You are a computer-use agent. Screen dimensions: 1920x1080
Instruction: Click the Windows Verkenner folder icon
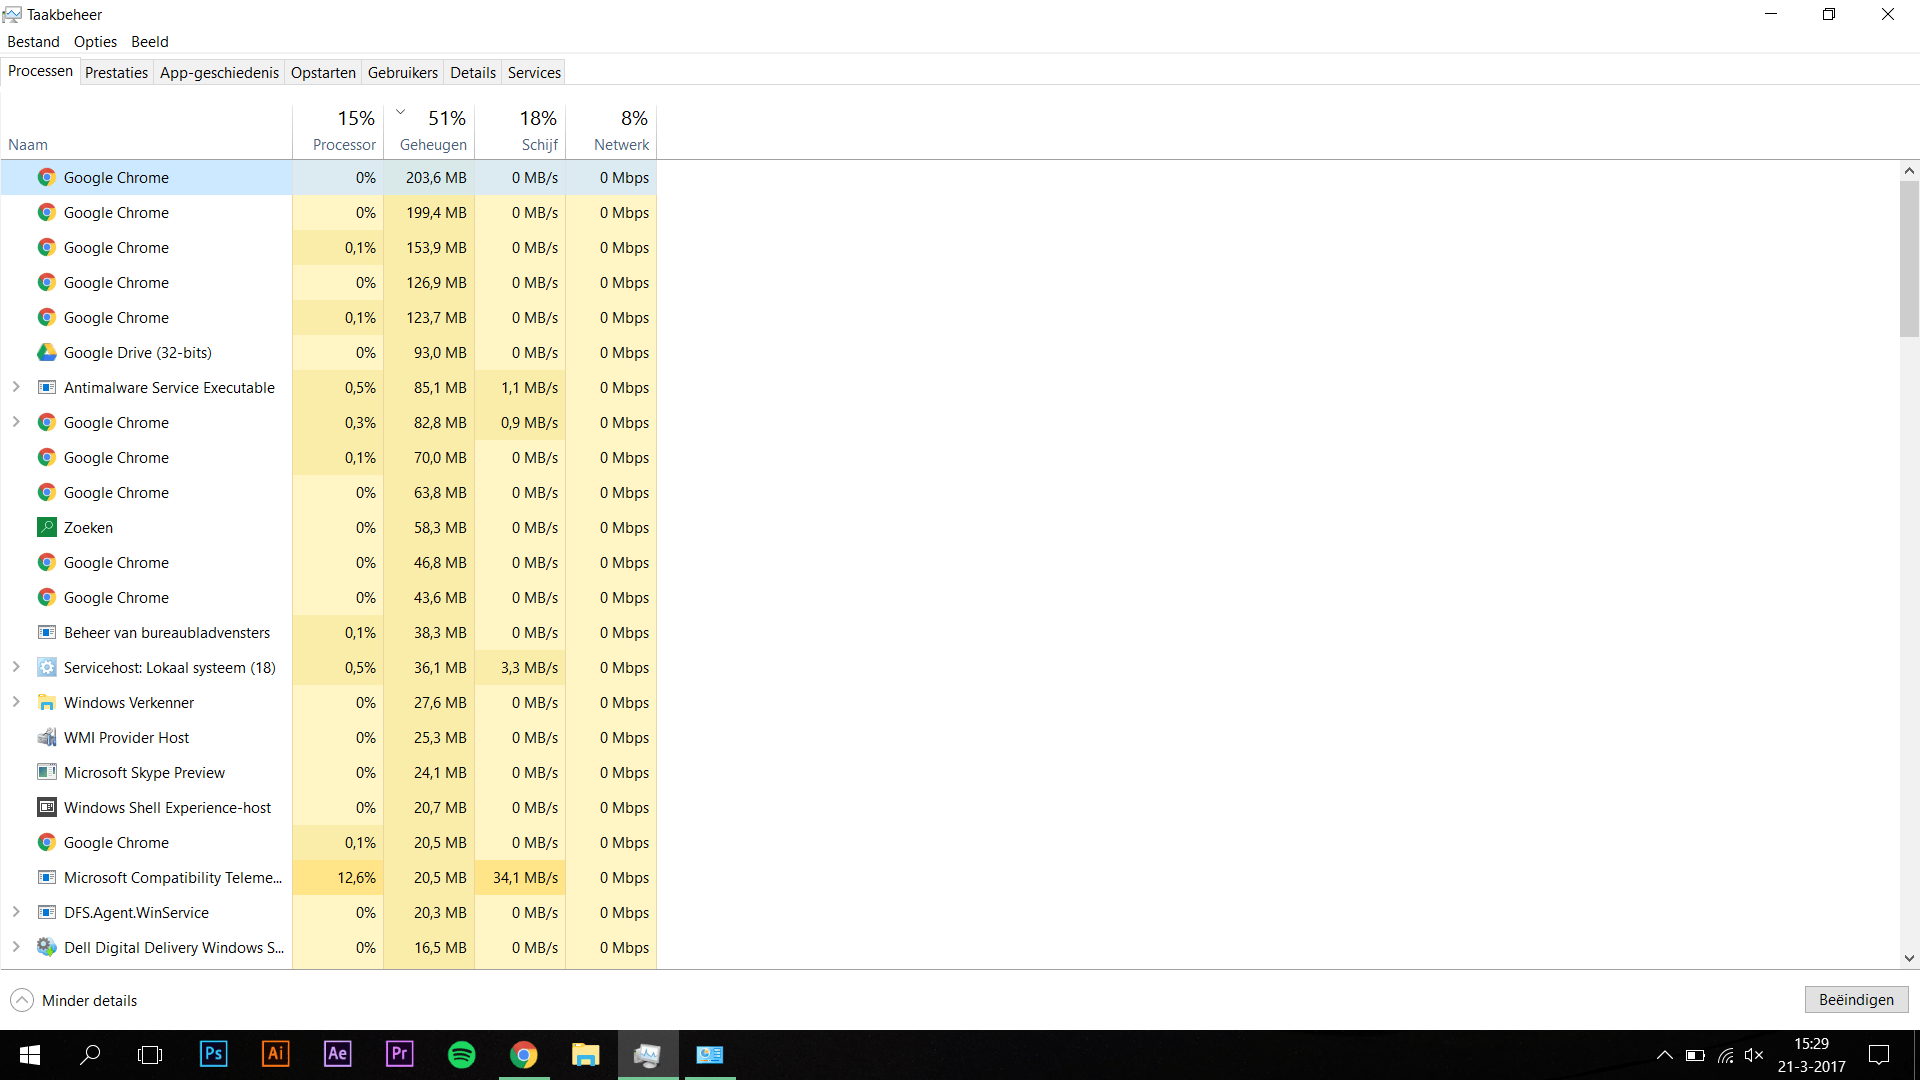point(46,703)
